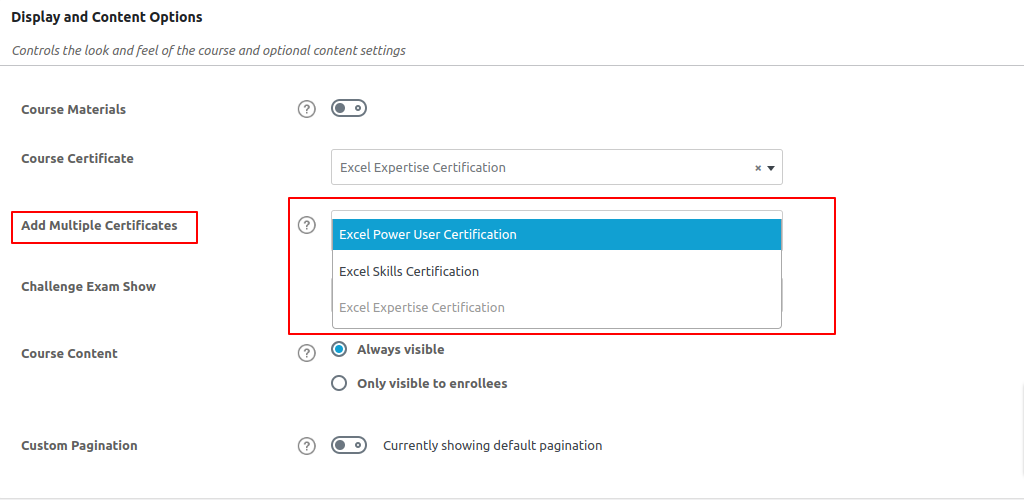Open help tooltip for Add Multiple Certificates
1024x500 pixels.
[307, 225]
